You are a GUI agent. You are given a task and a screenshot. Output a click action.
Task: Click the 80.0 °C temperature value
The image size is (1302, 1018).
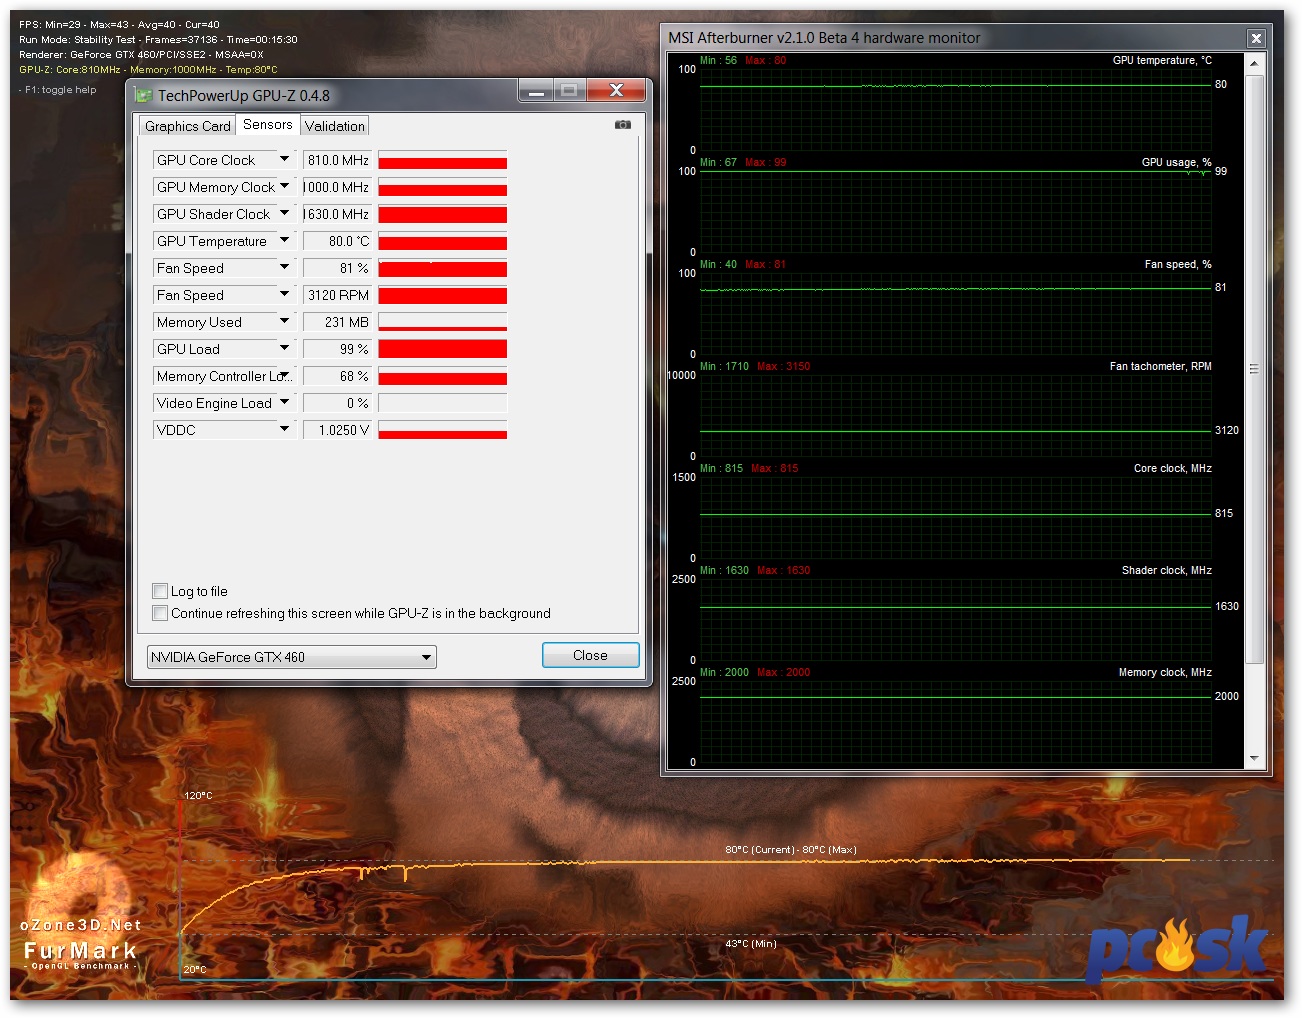(x=338, y=241)
